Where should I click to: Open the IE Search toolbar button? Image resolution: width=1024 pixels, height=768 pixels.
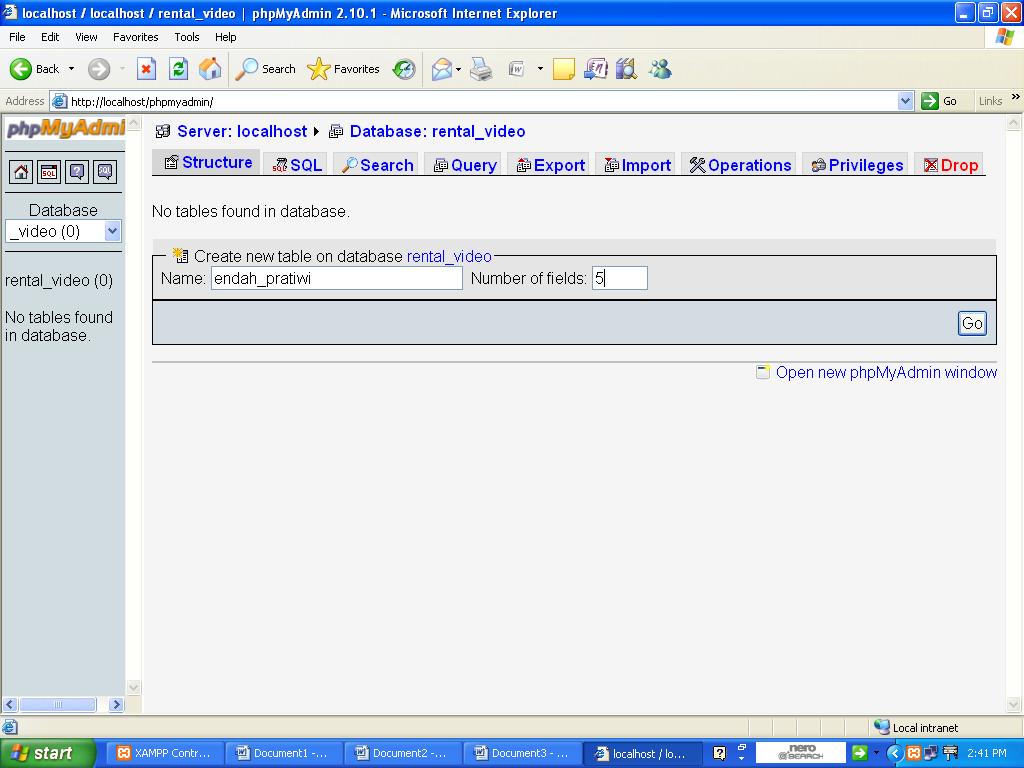click(x=265, y=69)
